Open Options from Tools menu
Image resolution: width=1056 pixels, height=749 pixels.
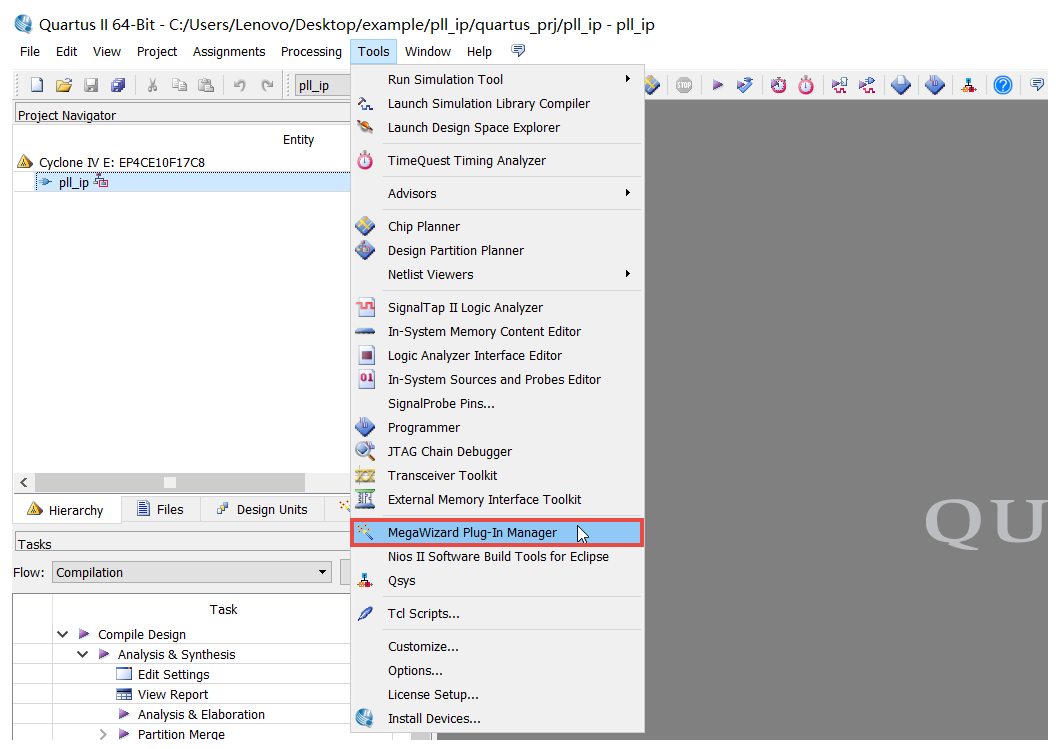[497, 671]
